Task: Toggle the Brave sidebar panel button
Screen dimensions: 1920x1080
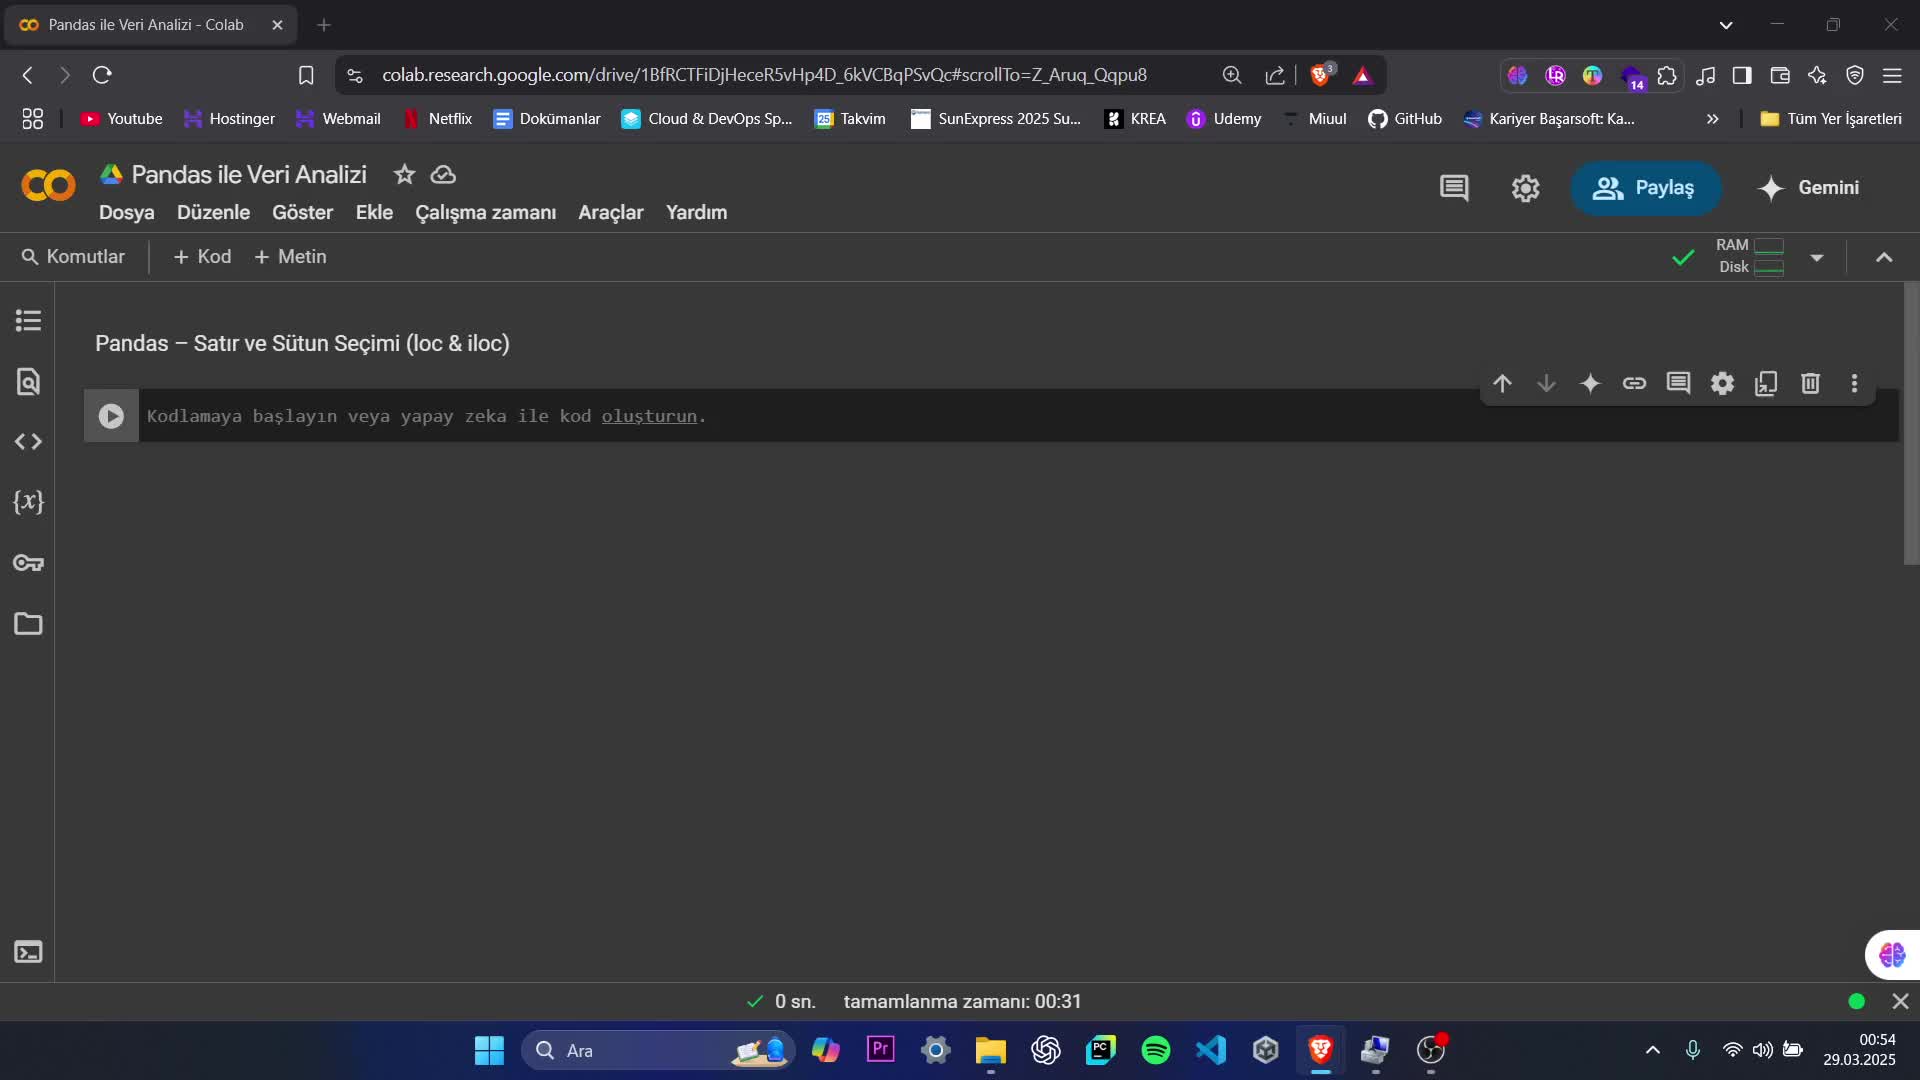Action: click(x=1742, y=76)
